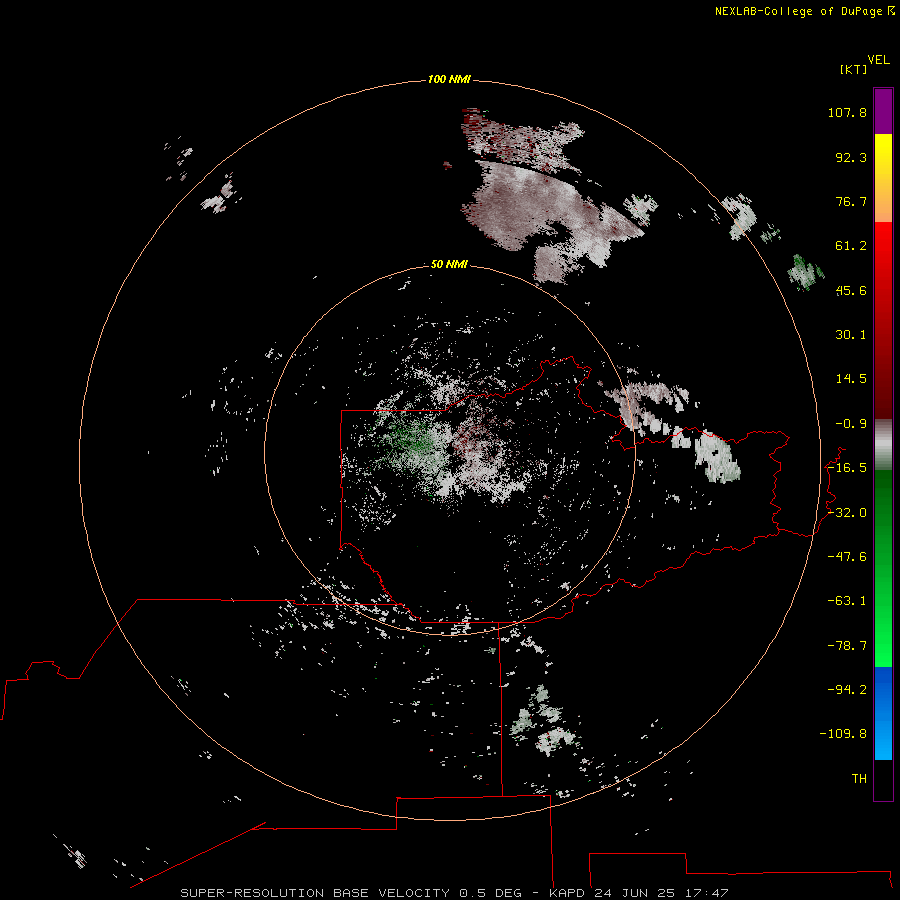
Task: Click the [KT] units label
Action: click(854, 69)
